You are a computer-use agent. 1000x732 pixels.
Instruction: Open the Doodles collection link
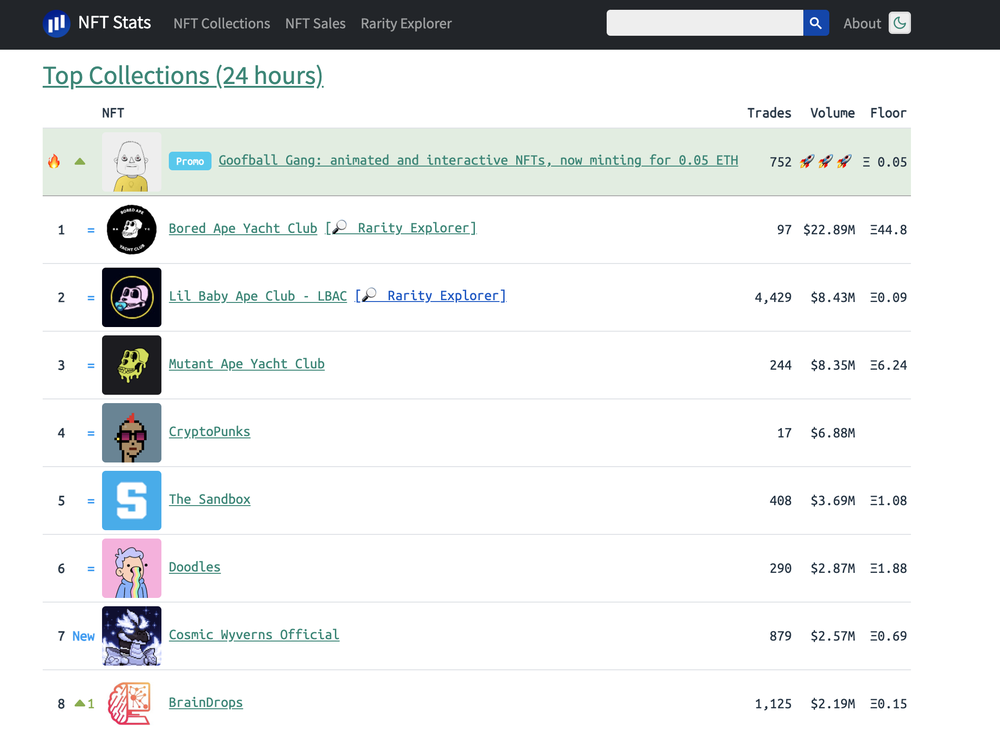click(x=195, y=567)
